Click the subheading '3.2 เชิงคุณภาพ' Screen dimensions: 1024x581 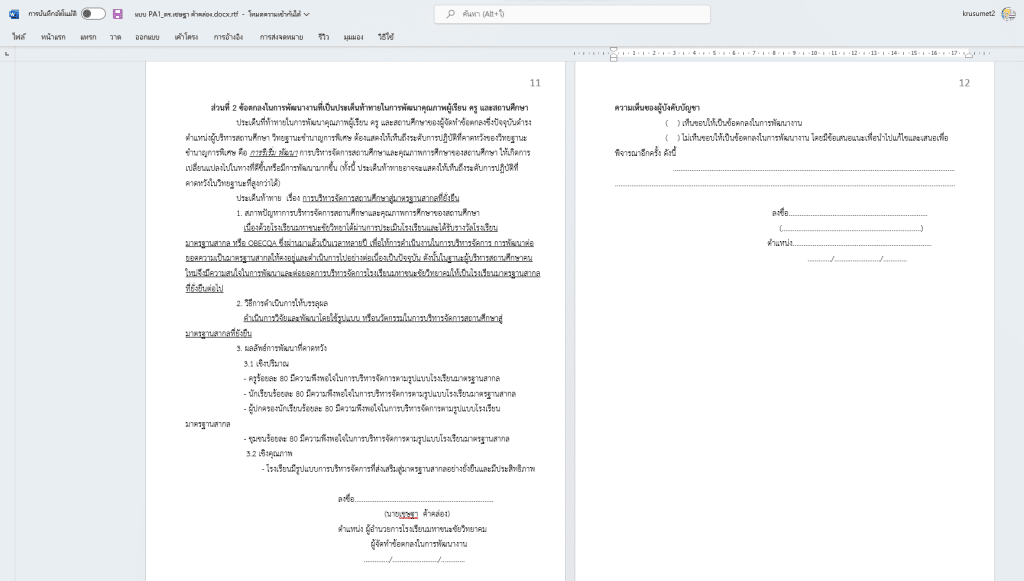269,454
